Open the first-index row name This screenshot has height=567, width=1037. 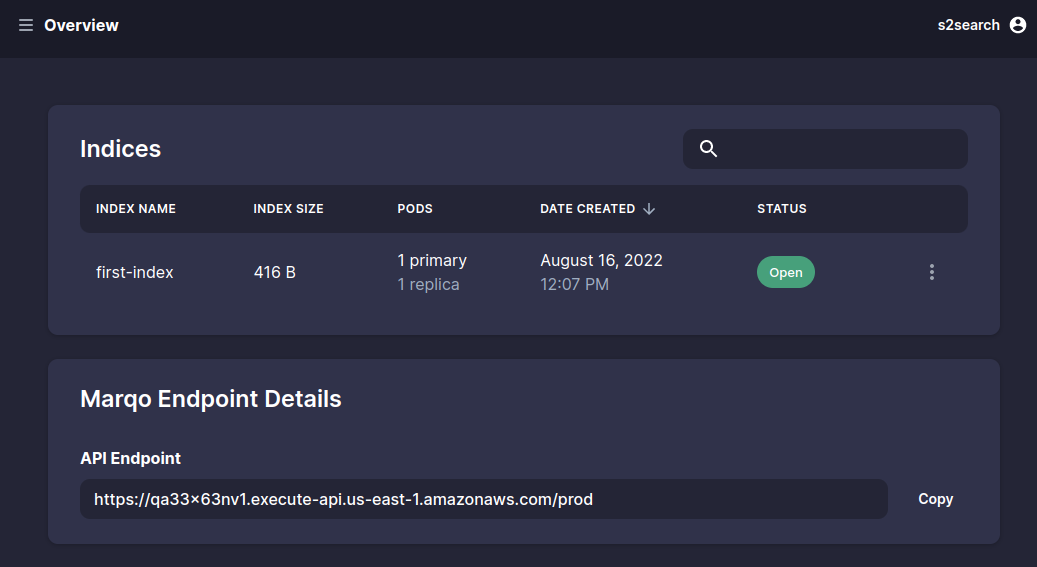pyautogui.click(x=134, y=273)
